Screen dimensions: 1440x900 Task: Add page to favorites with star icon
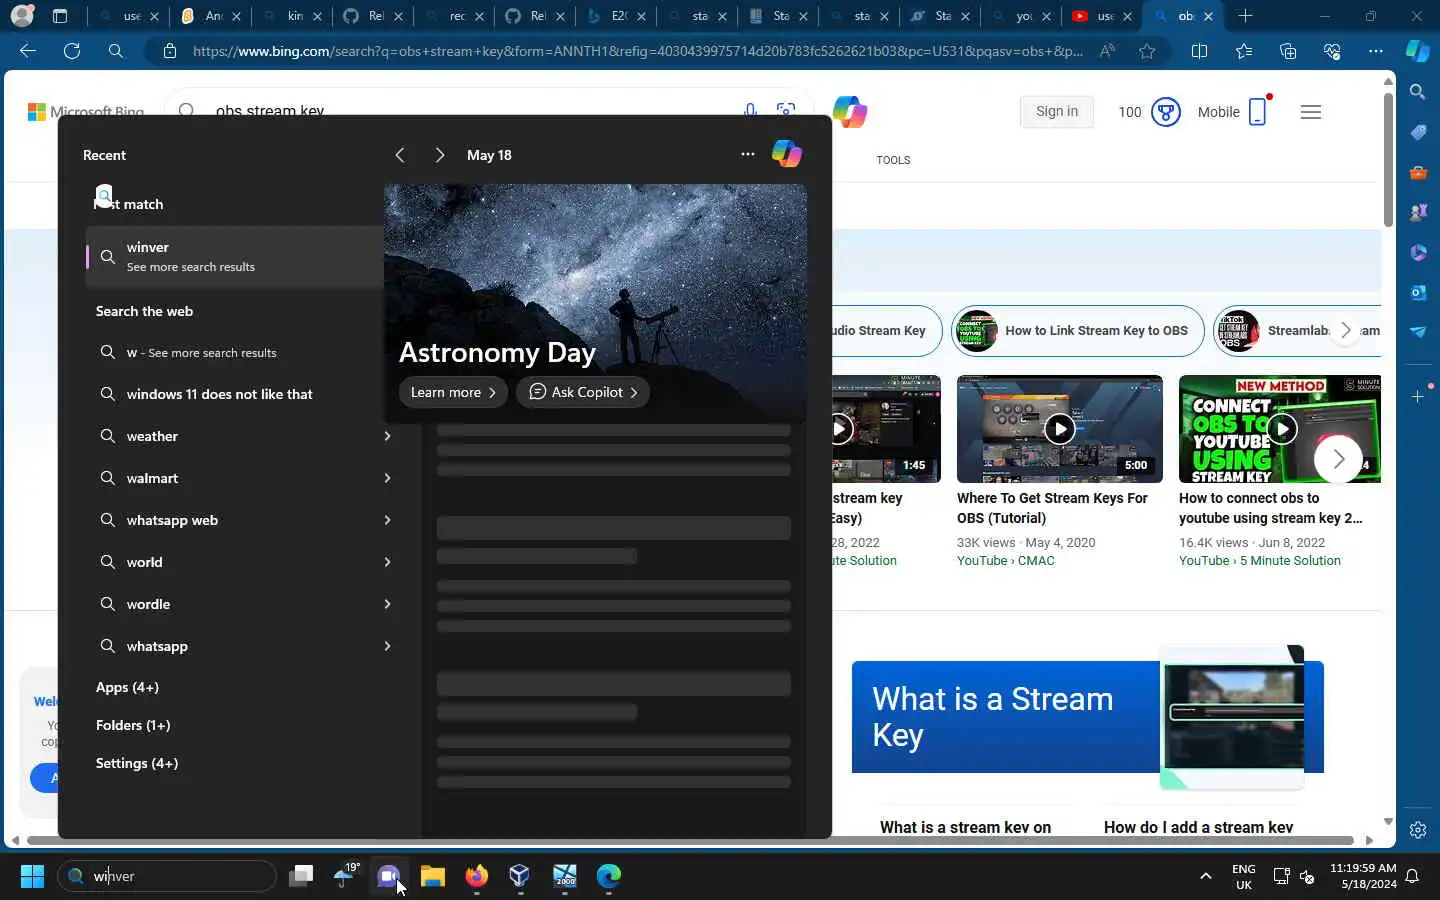click(1147, 51)
